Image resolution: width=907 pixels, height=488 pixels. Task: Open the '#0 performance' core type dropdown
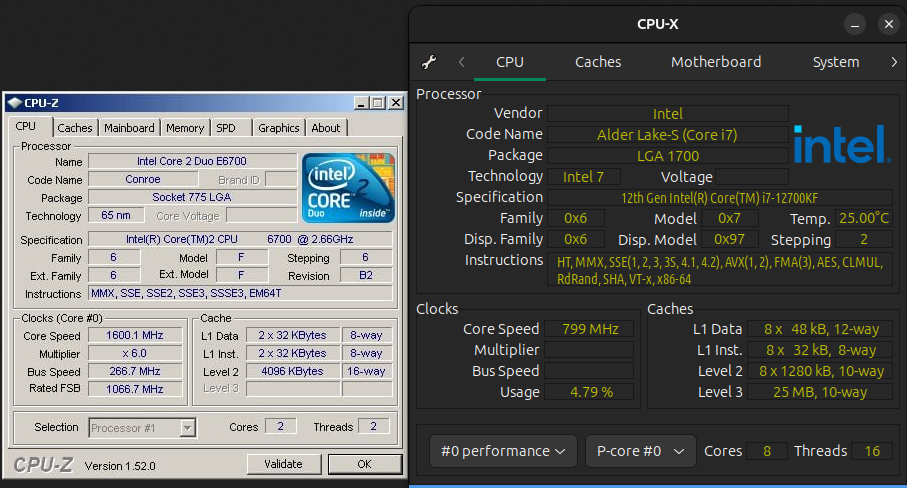(x=503, y=451)
